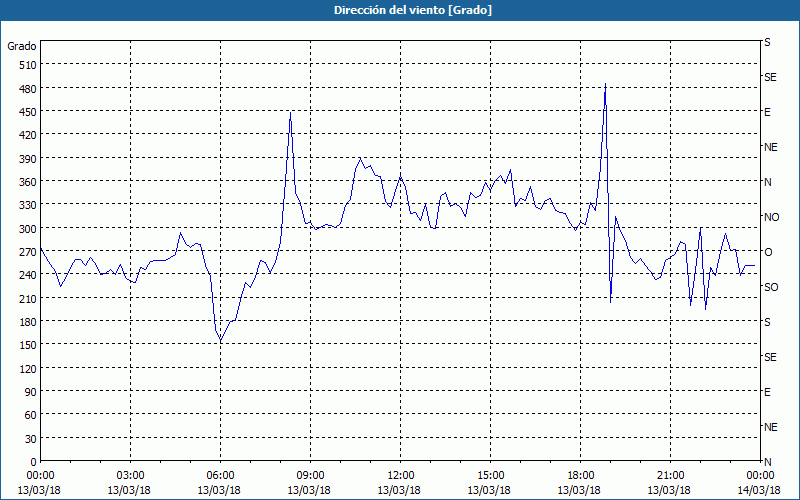
Task: Click the 13/03/18 date under 06:00
Action: 219,490
